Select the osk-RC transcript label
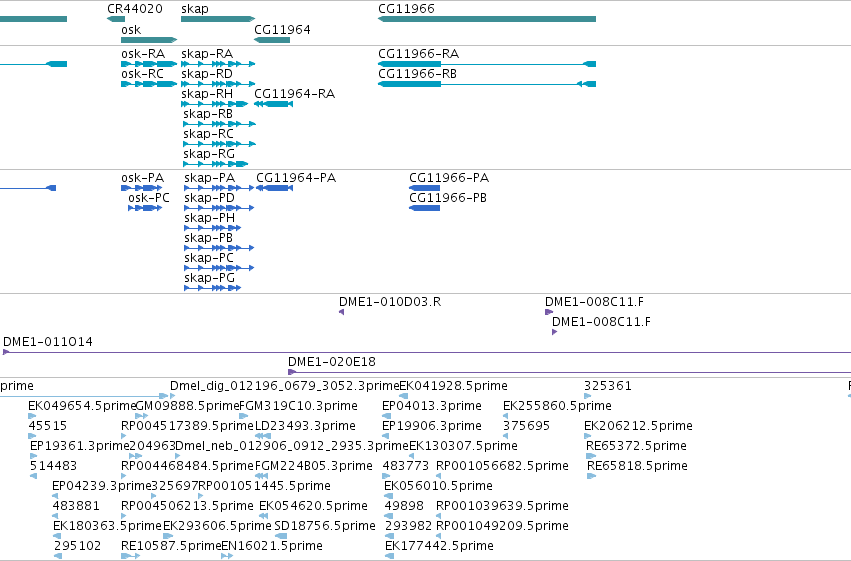The width and height of the screenshot is (851, 561). [x=142, y=74]
